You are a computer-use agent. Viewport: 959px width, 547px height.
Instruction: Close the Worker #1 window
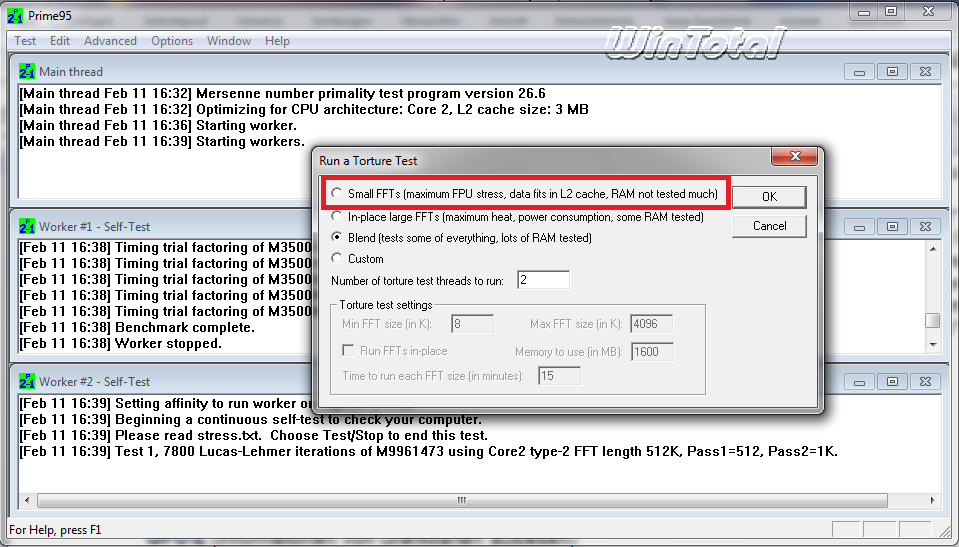pyautogui.click(x=925, y=227)
